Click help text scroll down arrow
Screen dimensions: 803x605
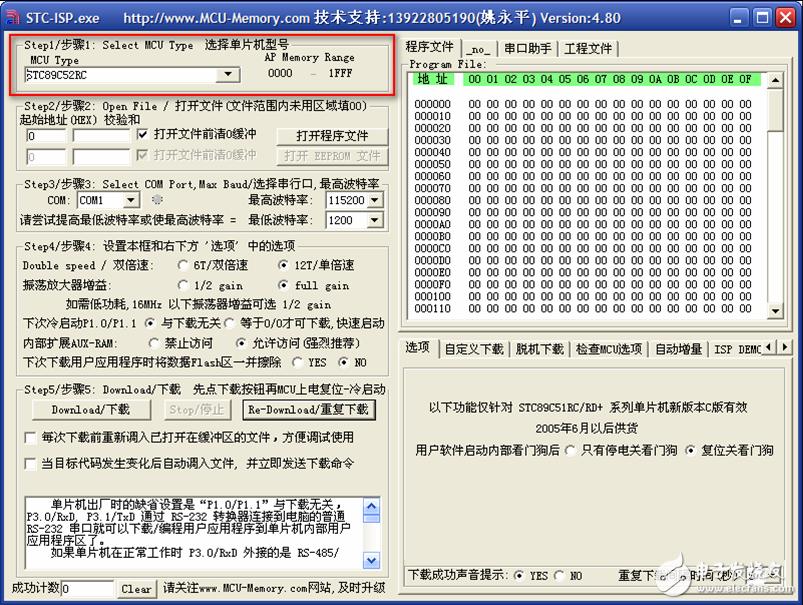(x=371, y=560)
